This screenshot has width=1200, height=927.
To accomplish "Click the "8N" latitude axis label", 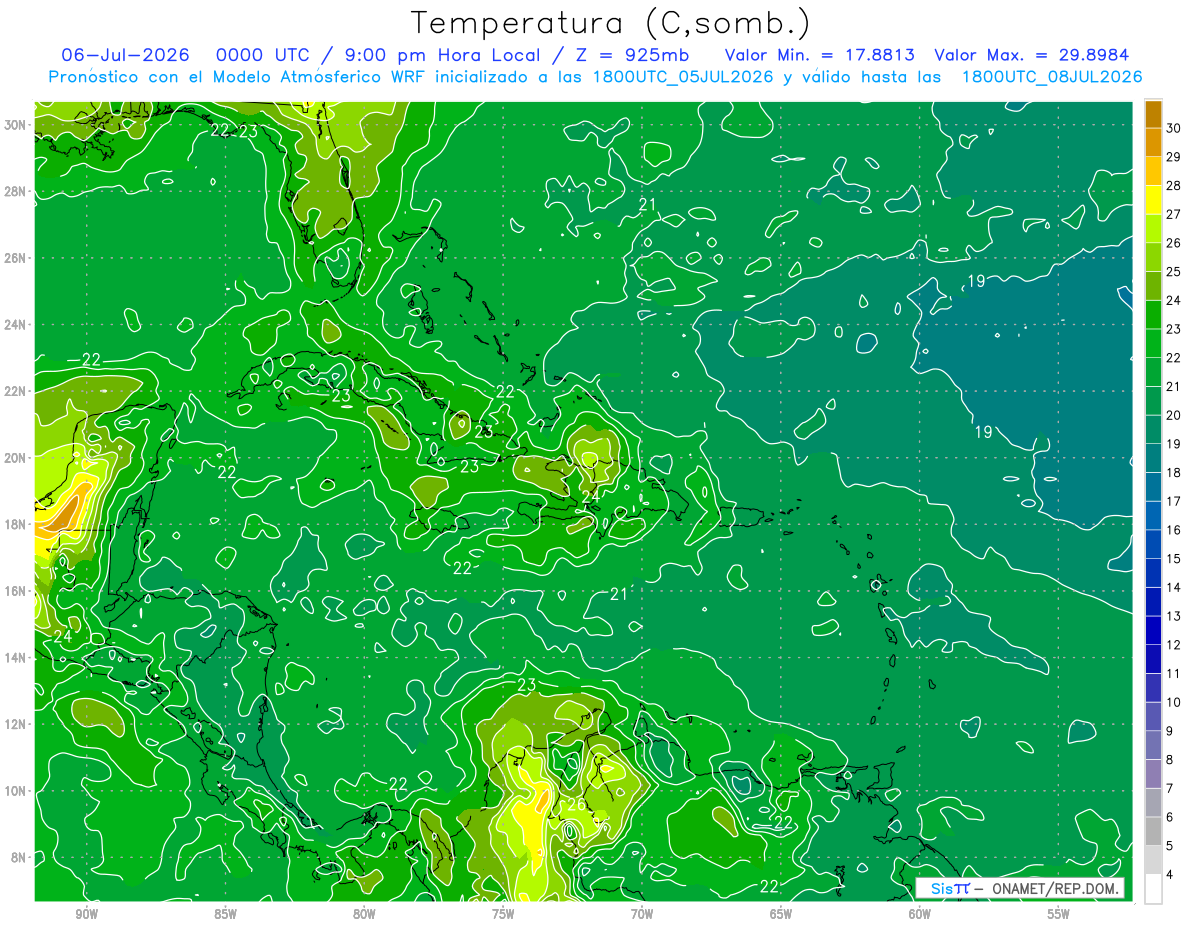I will (20, 857).
